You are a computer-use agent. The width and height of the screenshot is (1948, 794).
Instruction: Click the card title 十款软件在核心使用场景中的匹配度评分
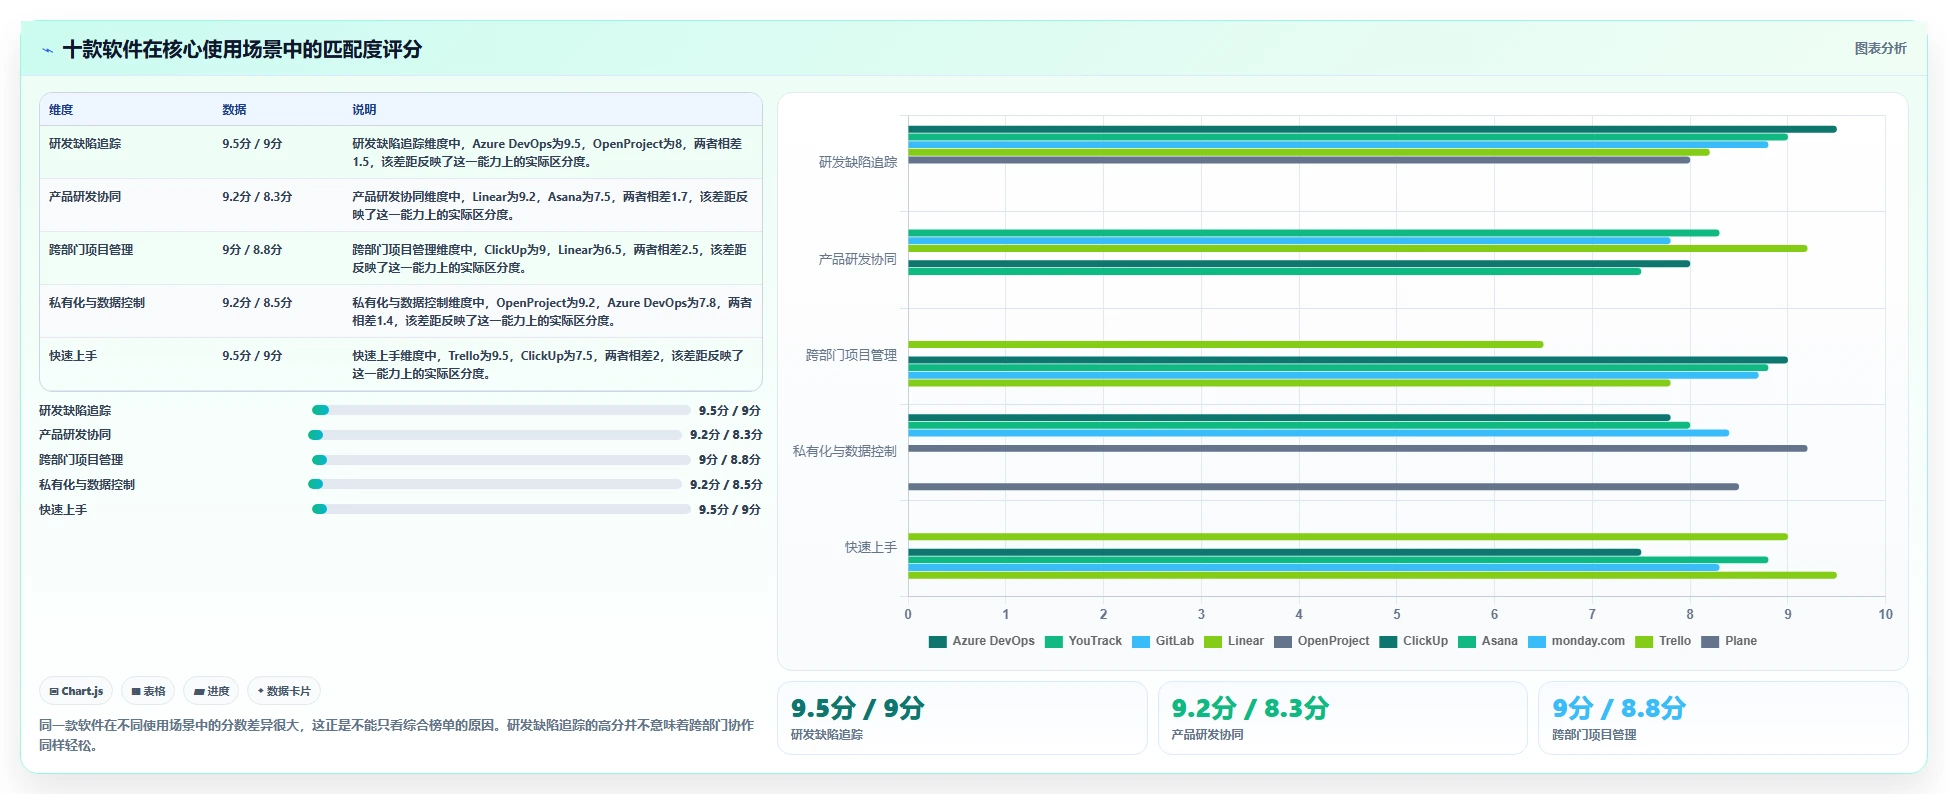point(242,49)
